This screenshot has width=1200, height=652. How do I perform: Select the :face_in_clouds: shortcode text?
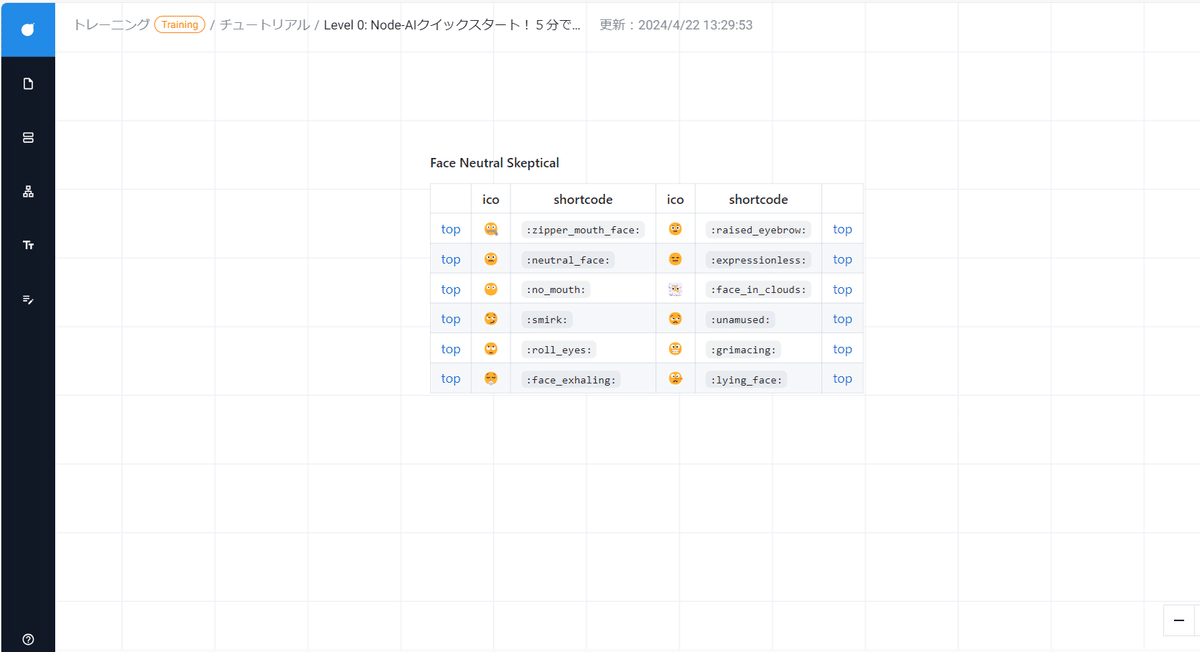tap(758, 290)
